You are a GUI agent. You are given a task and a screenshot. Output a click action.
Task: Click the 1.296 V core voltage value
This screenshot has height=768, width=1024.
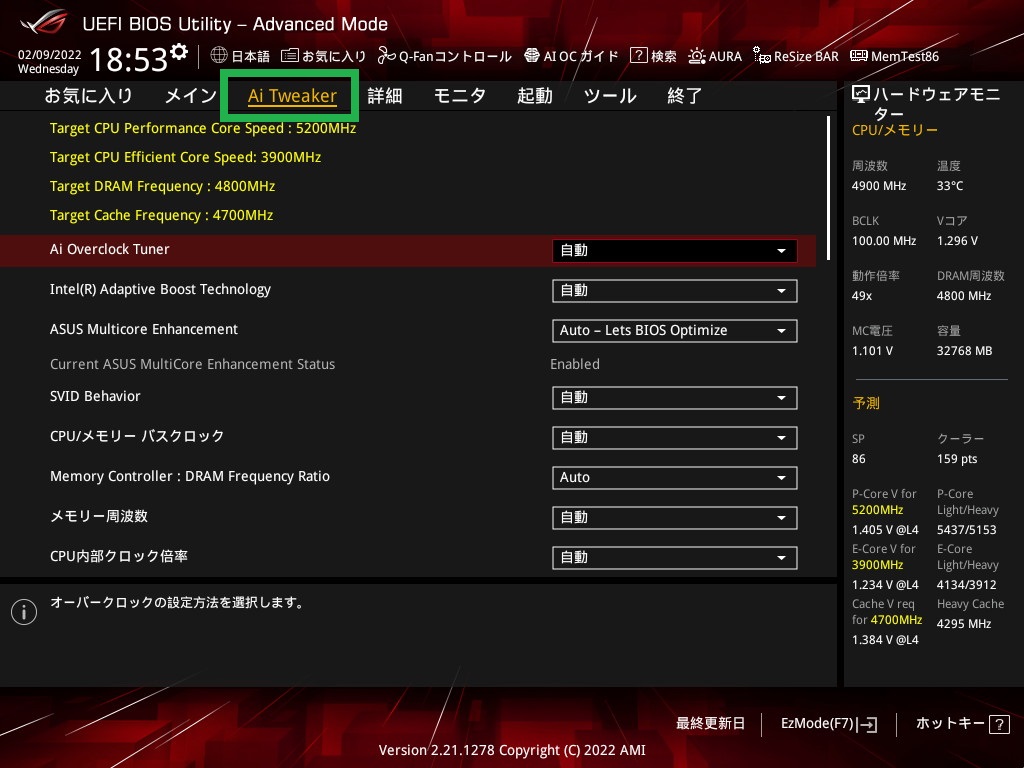[957, 241]
